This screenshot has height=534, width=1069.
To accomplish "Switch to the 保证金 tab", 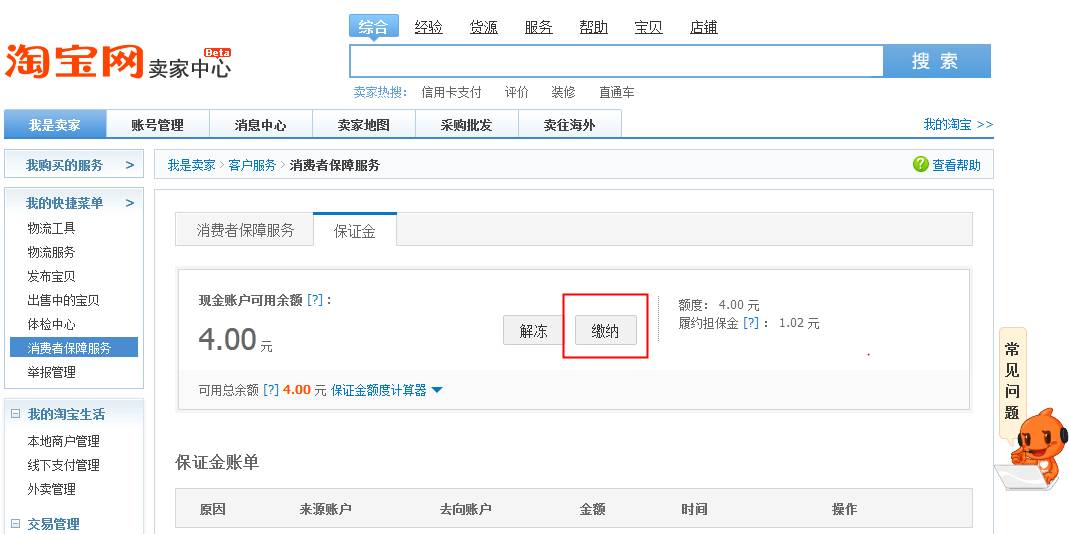I will (x=355, y=231).
